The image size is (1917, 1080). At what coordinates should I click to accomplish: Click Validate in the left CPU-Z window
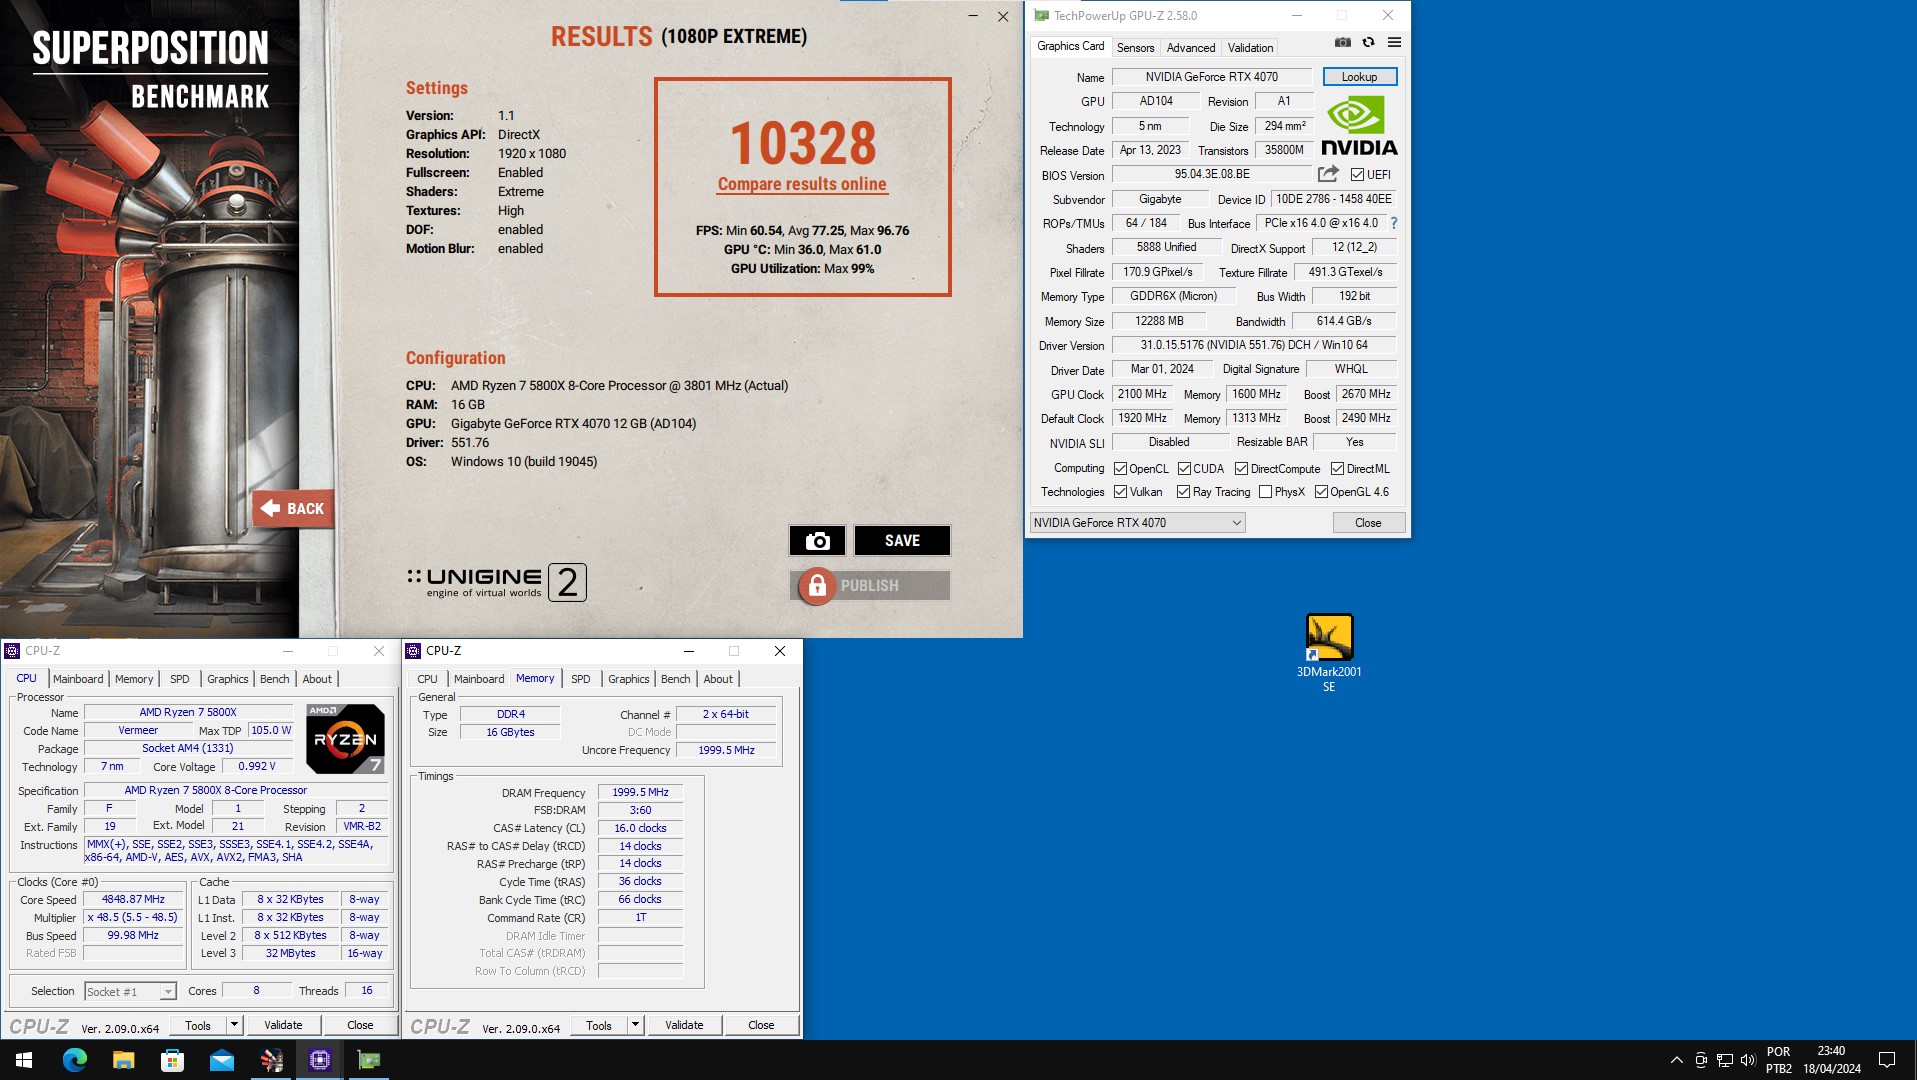(283, 1025)
